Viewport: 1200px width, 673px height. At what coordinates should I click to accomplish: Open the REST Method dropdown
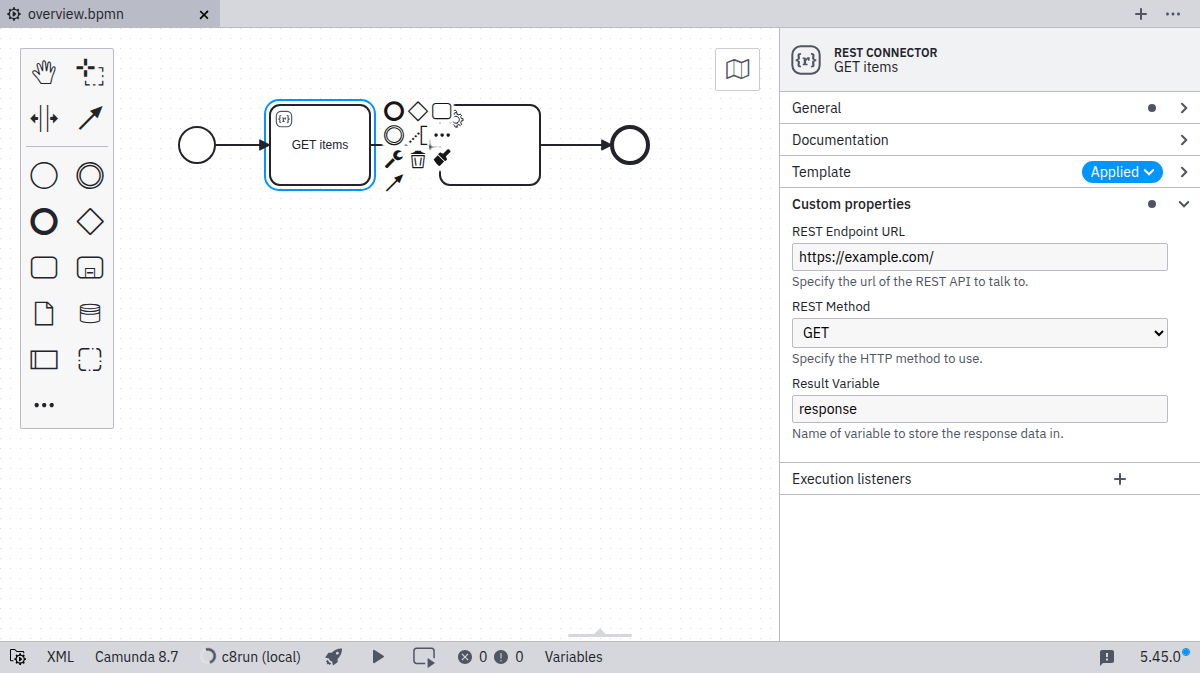click(x=979, y=333)
